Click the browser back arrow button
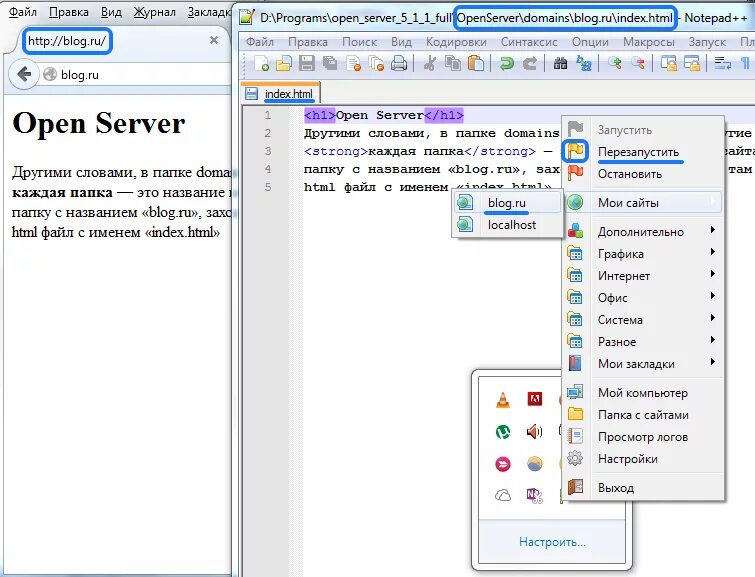Screen dimensions: 755x577 tap(24, 74)
